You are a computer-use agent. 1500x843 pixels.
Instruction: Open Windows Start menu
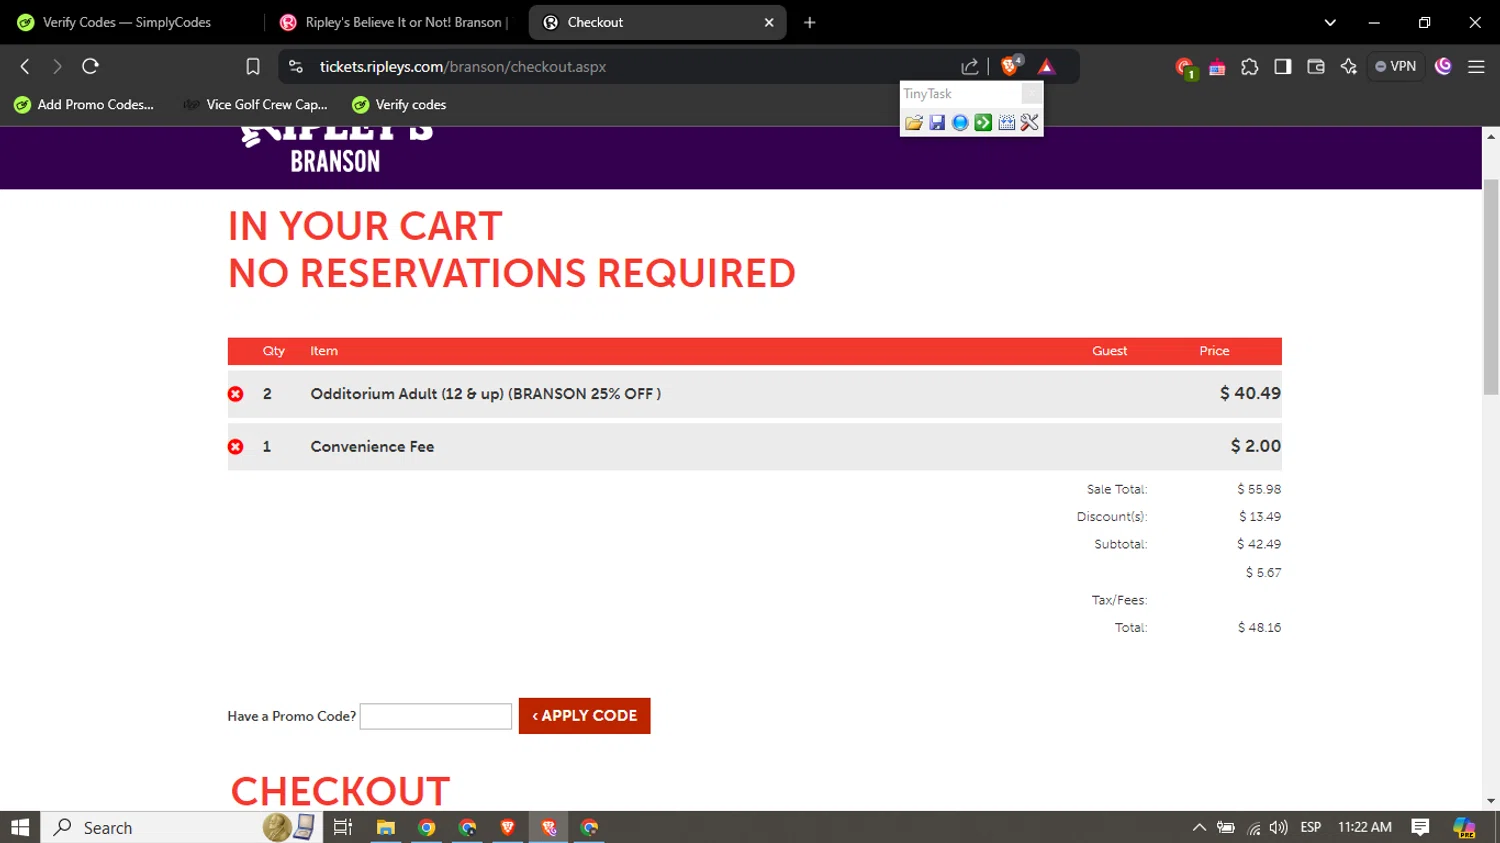click(x=20, y=827)
